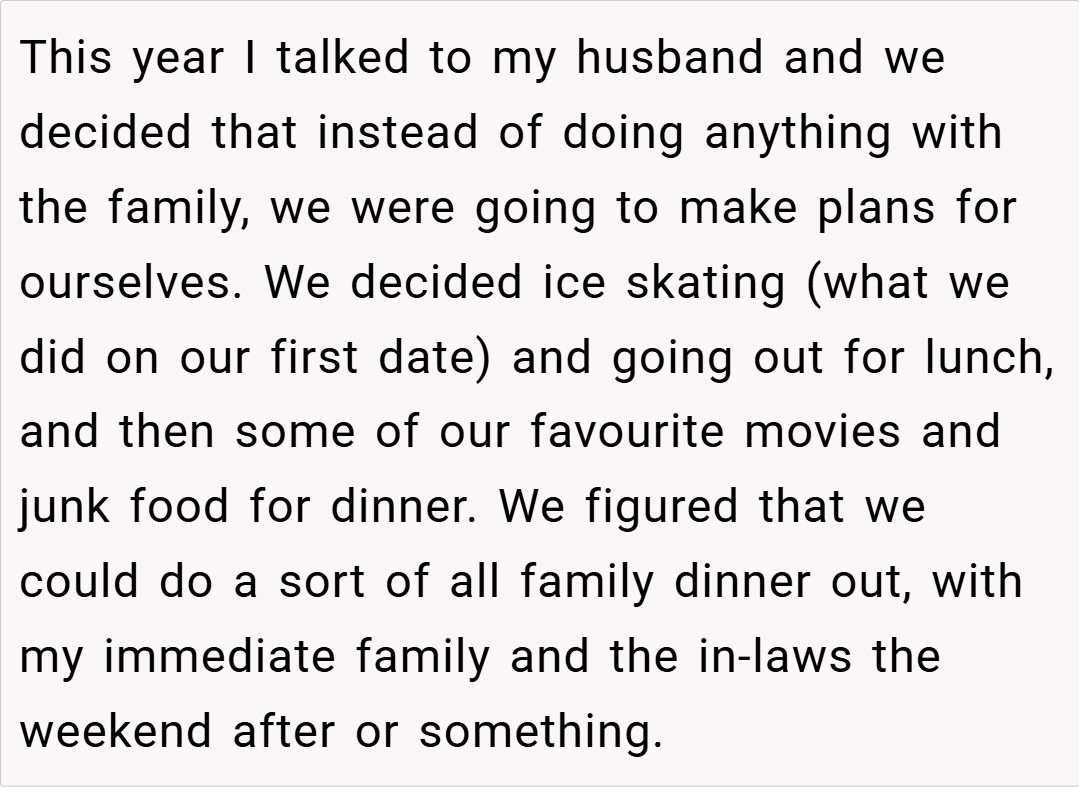
Task: Click the word "anything" in the paragraph
Action: [797, 133]
